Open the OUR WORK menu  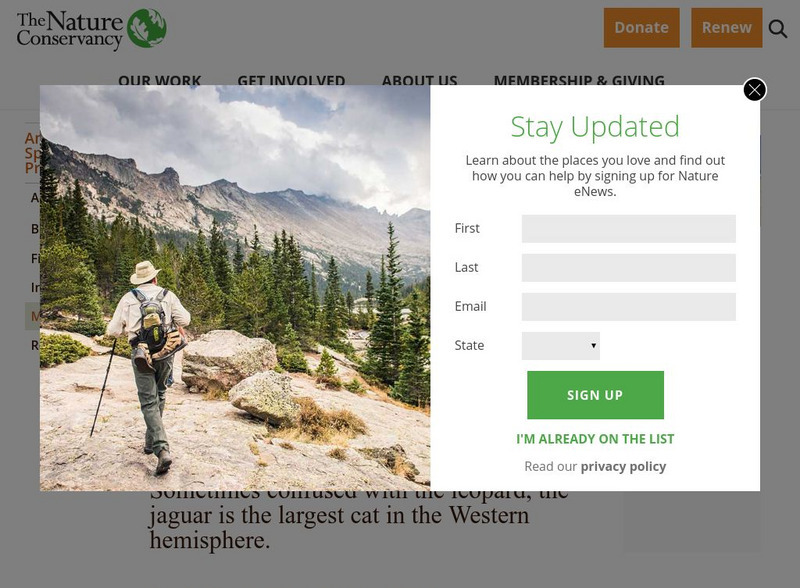(x=159, y=80)
